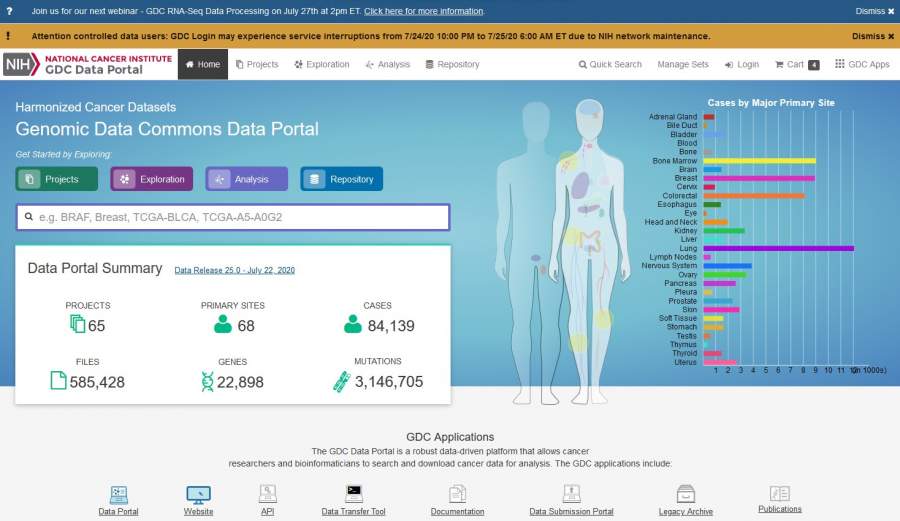Select the Breast magenta bar

(x=759, y=178)
